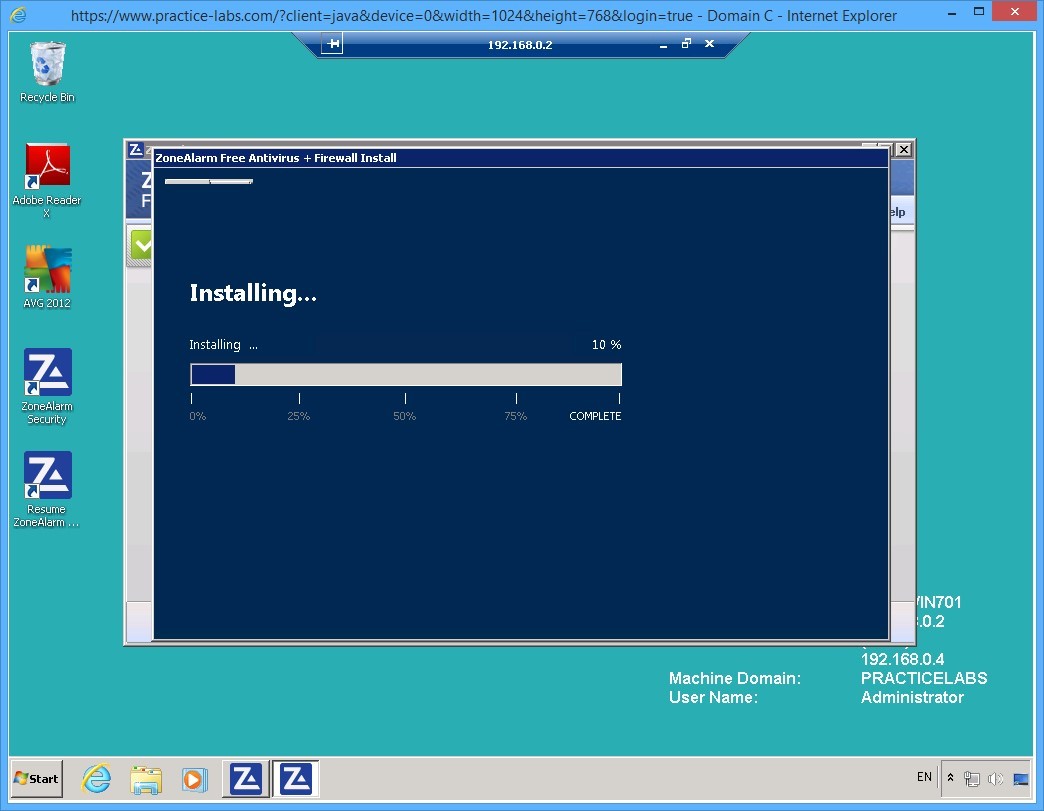Open the Start menu

35,778
